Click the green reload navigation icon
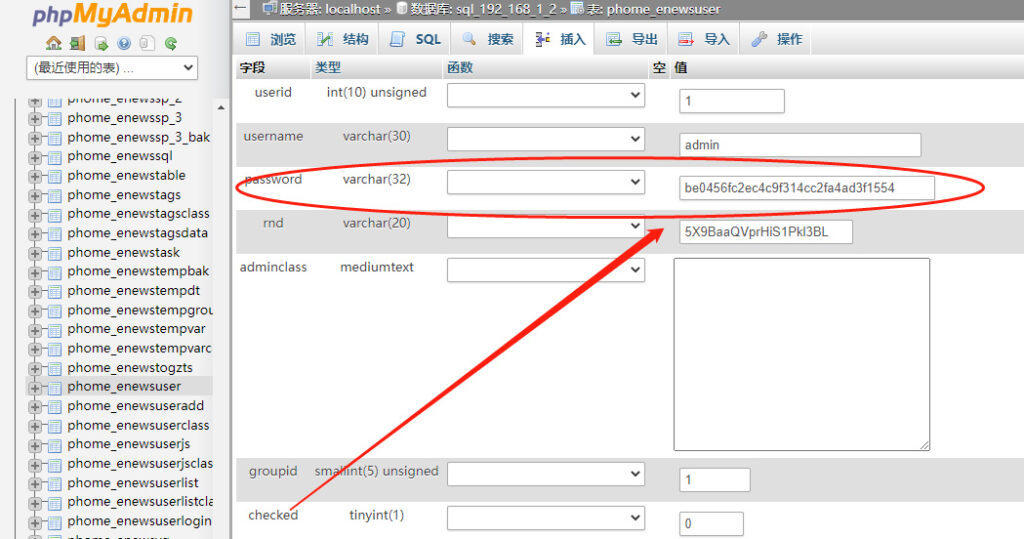The height and width of the screenshot is (539, 1024). pos(171,43)
